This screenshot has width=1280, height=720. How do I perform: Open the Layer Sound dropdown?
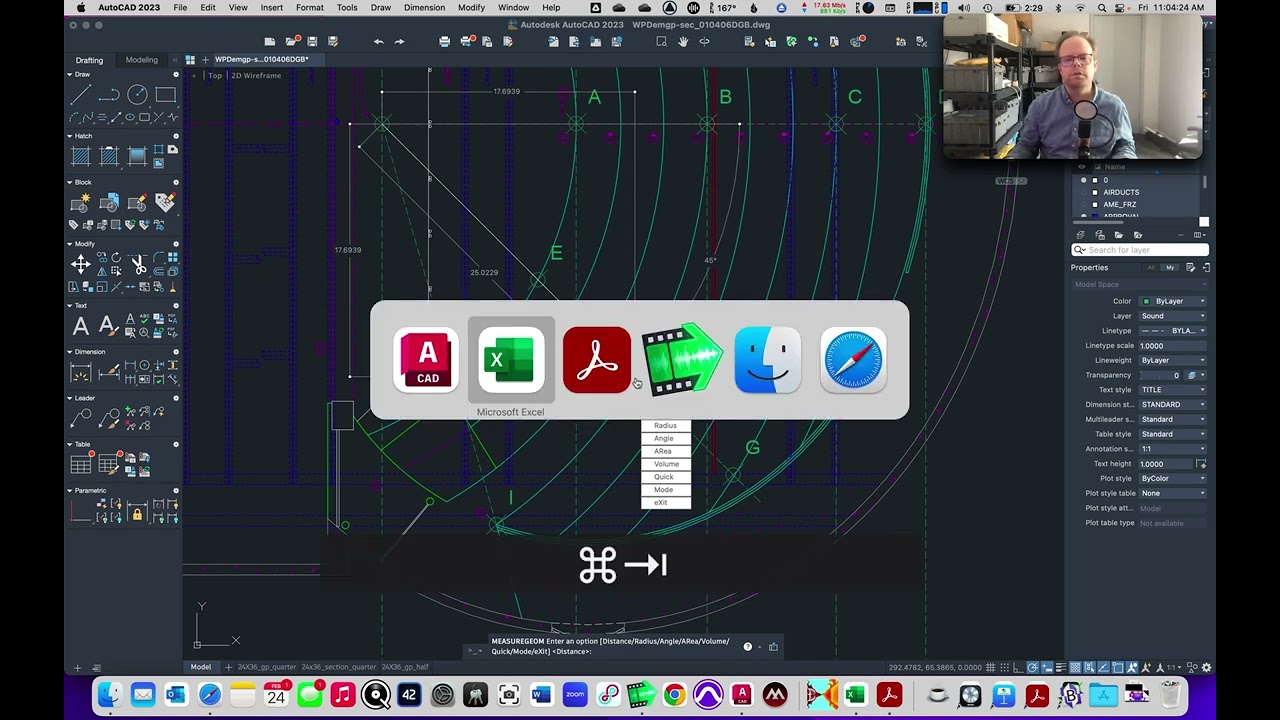1174,316
